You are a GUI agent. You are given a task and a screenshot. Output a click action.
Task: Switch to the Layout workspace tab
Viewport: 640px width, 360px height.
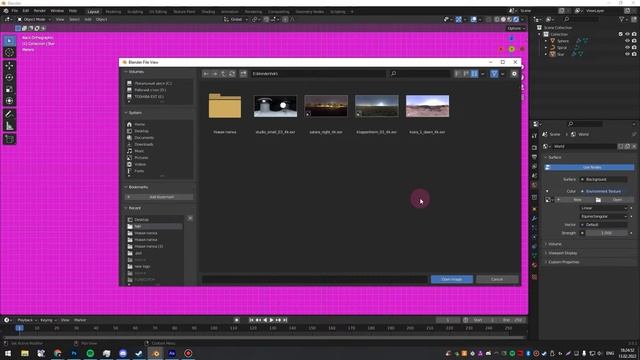tap(93, 12)
